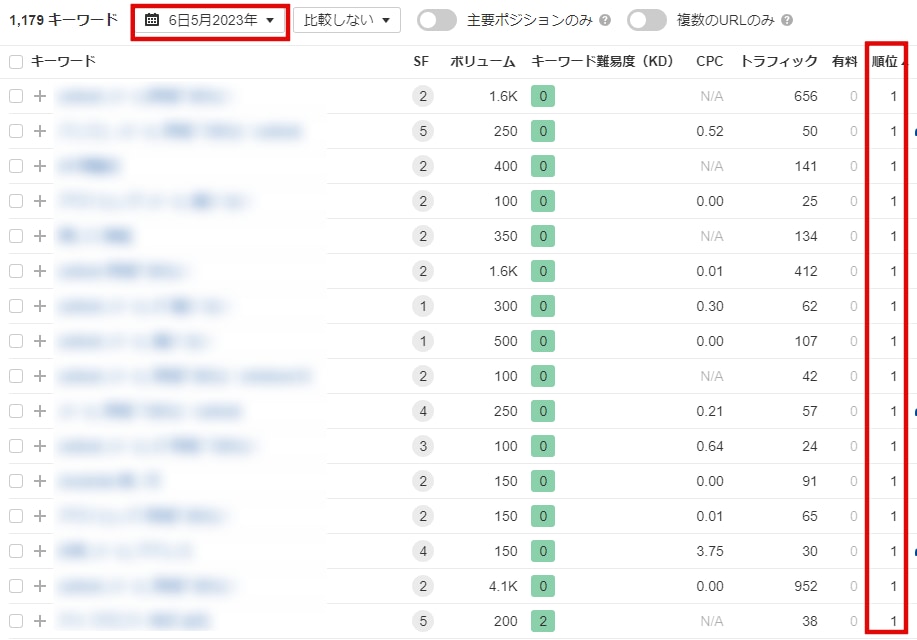Click the traffic value 412
The image size is (917, 640).
tap(805, 271)
